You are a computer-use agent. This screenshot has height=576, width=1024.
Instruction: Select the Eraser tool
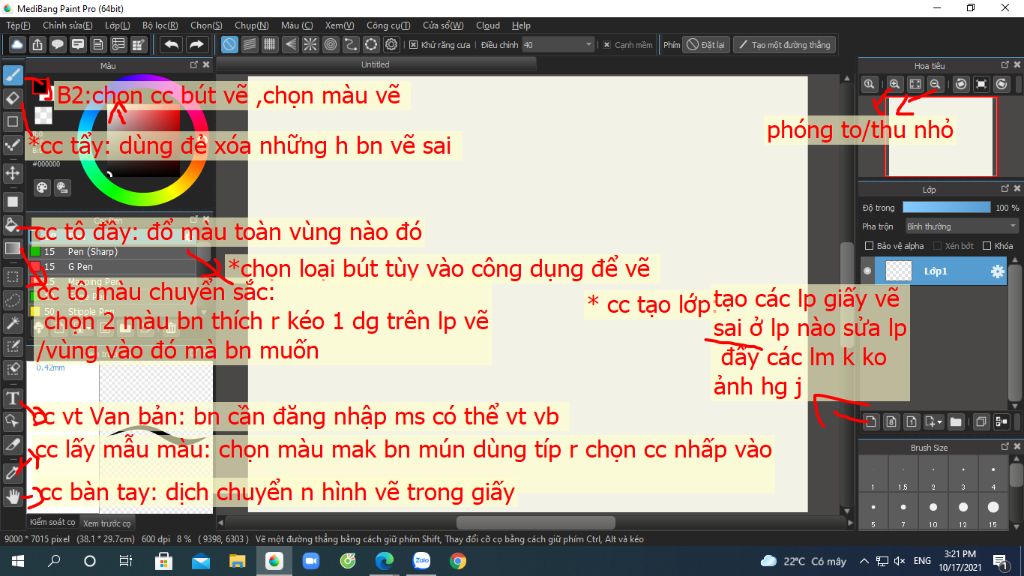coord(12,98)
